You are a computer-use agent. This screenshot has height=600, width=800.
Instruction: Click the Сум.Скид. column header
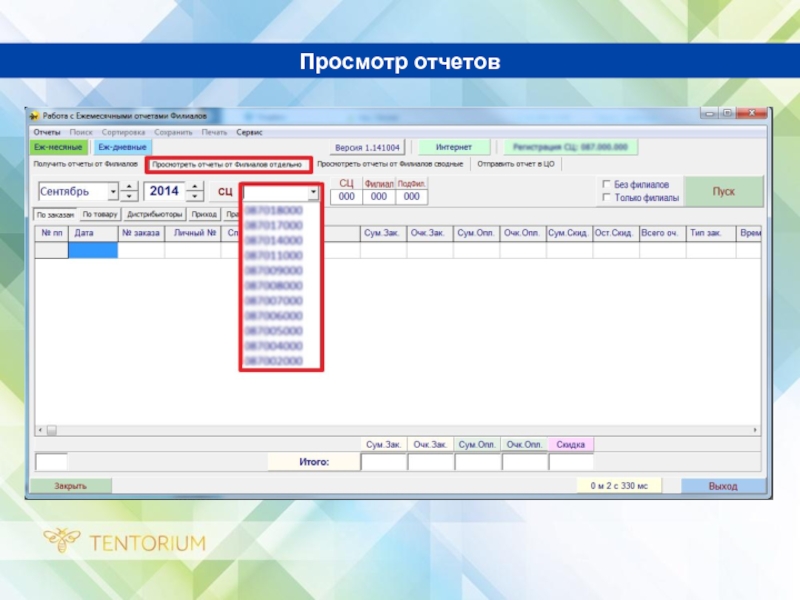coord(569,233)
